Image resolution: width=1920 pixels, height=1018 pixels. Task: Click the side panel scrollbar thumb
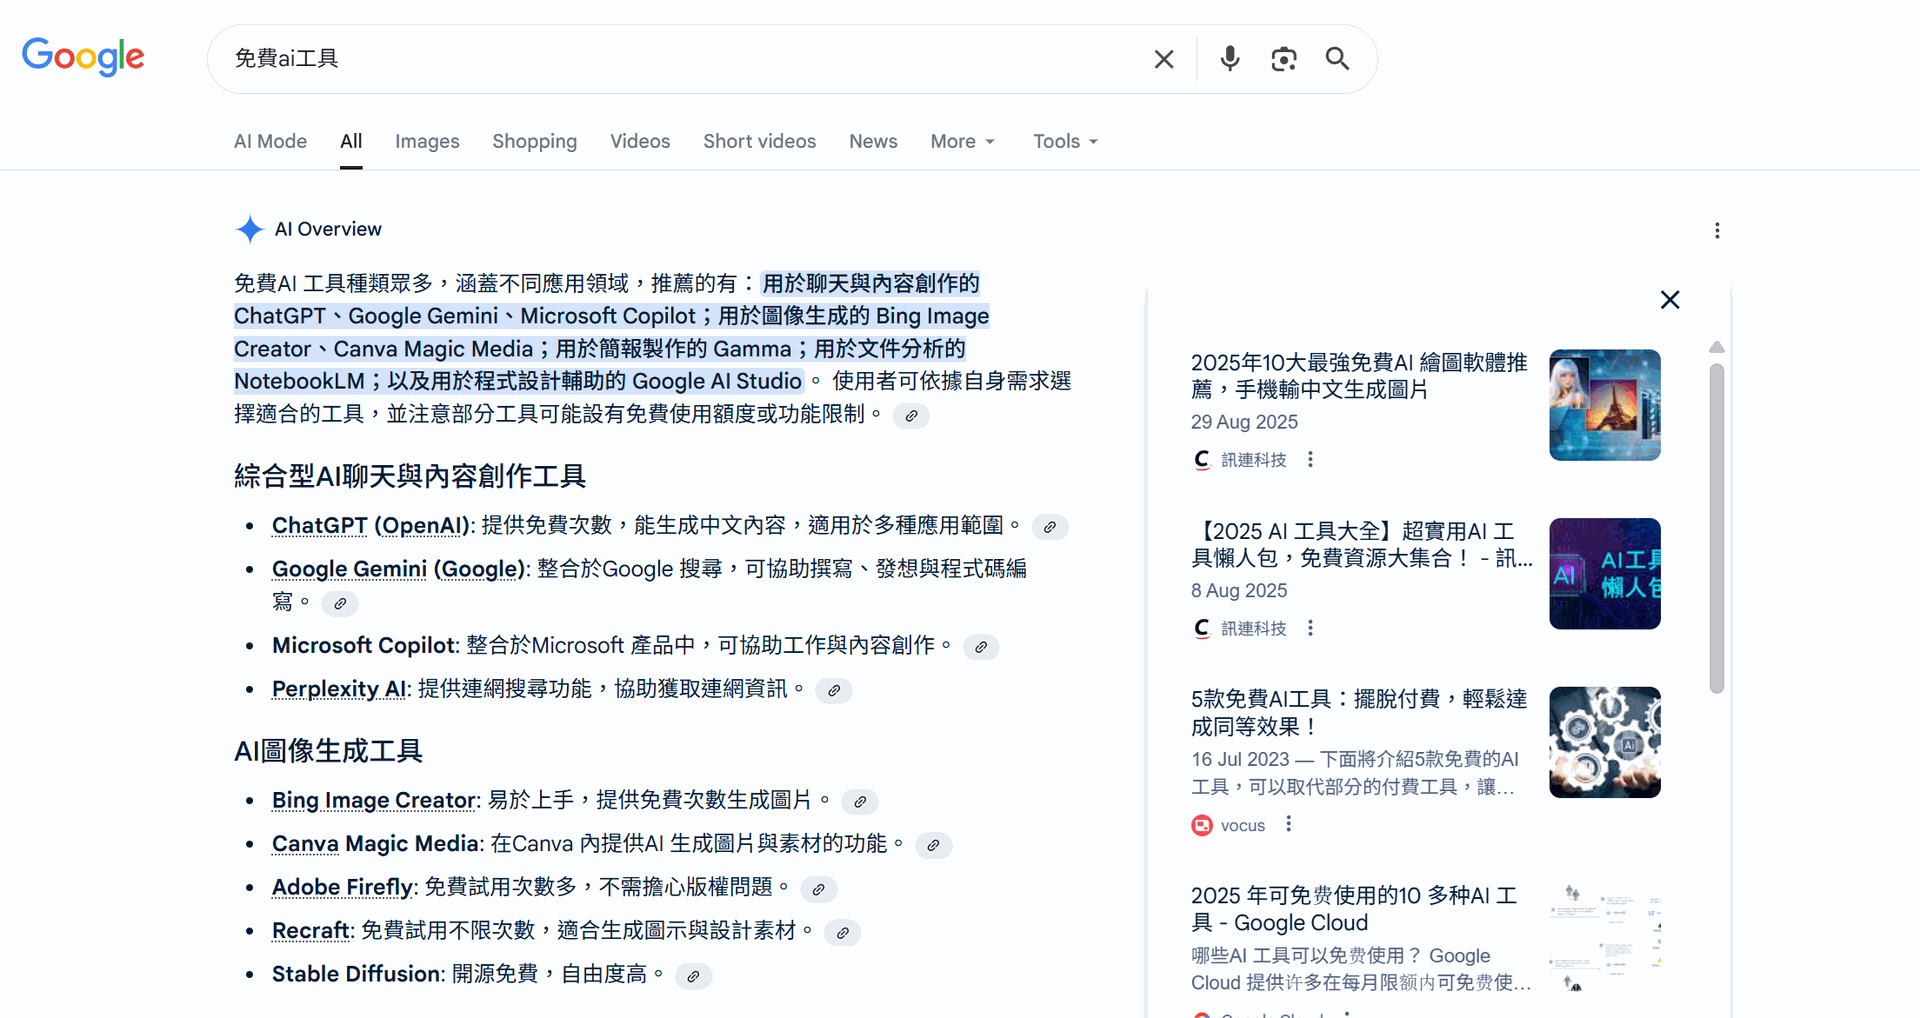click(1717, 528)
